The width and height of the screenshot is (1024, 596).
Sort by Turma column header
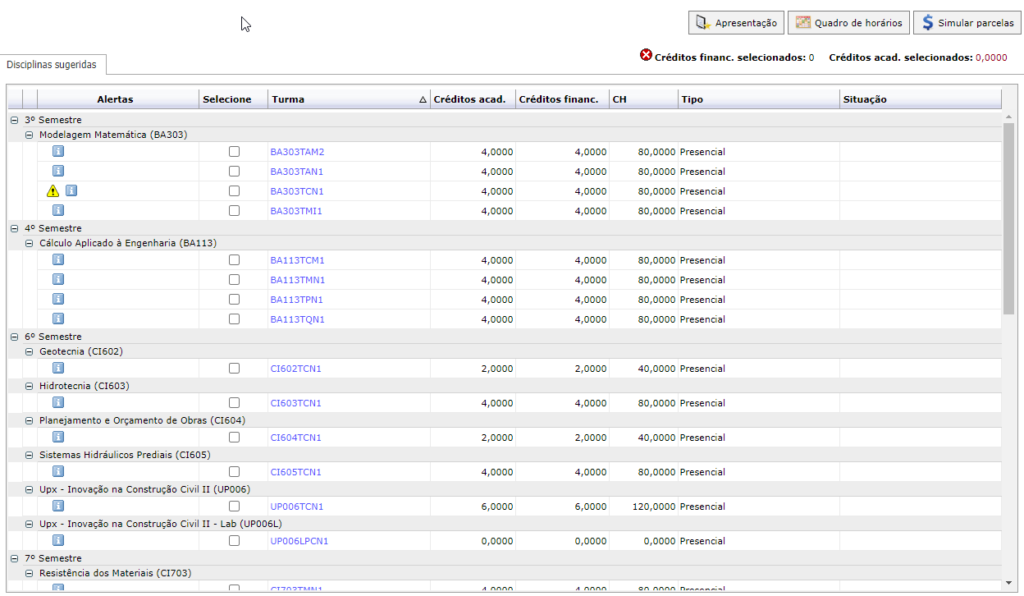tap(348, 99)
